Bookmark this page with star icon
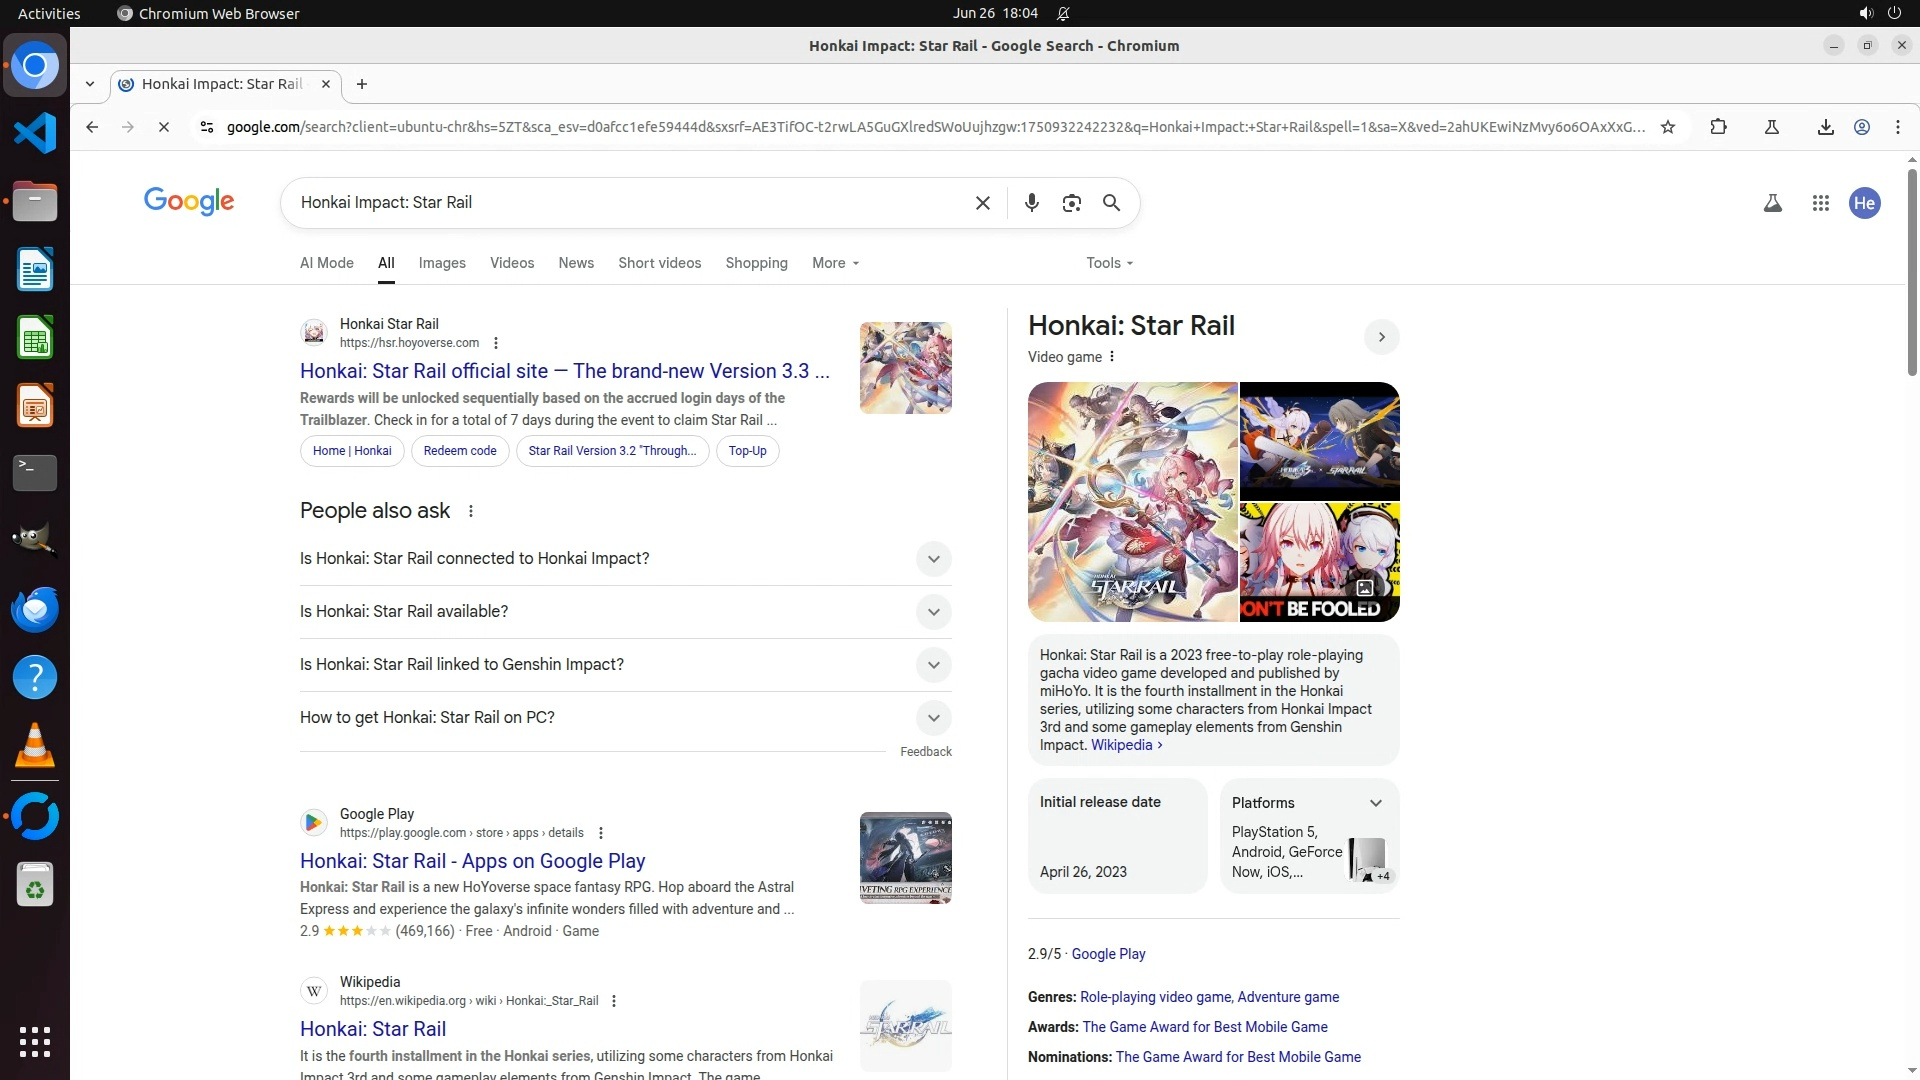This screenshot has width=1920, height=1080. pyautogui.click(x=1667, y=127)
